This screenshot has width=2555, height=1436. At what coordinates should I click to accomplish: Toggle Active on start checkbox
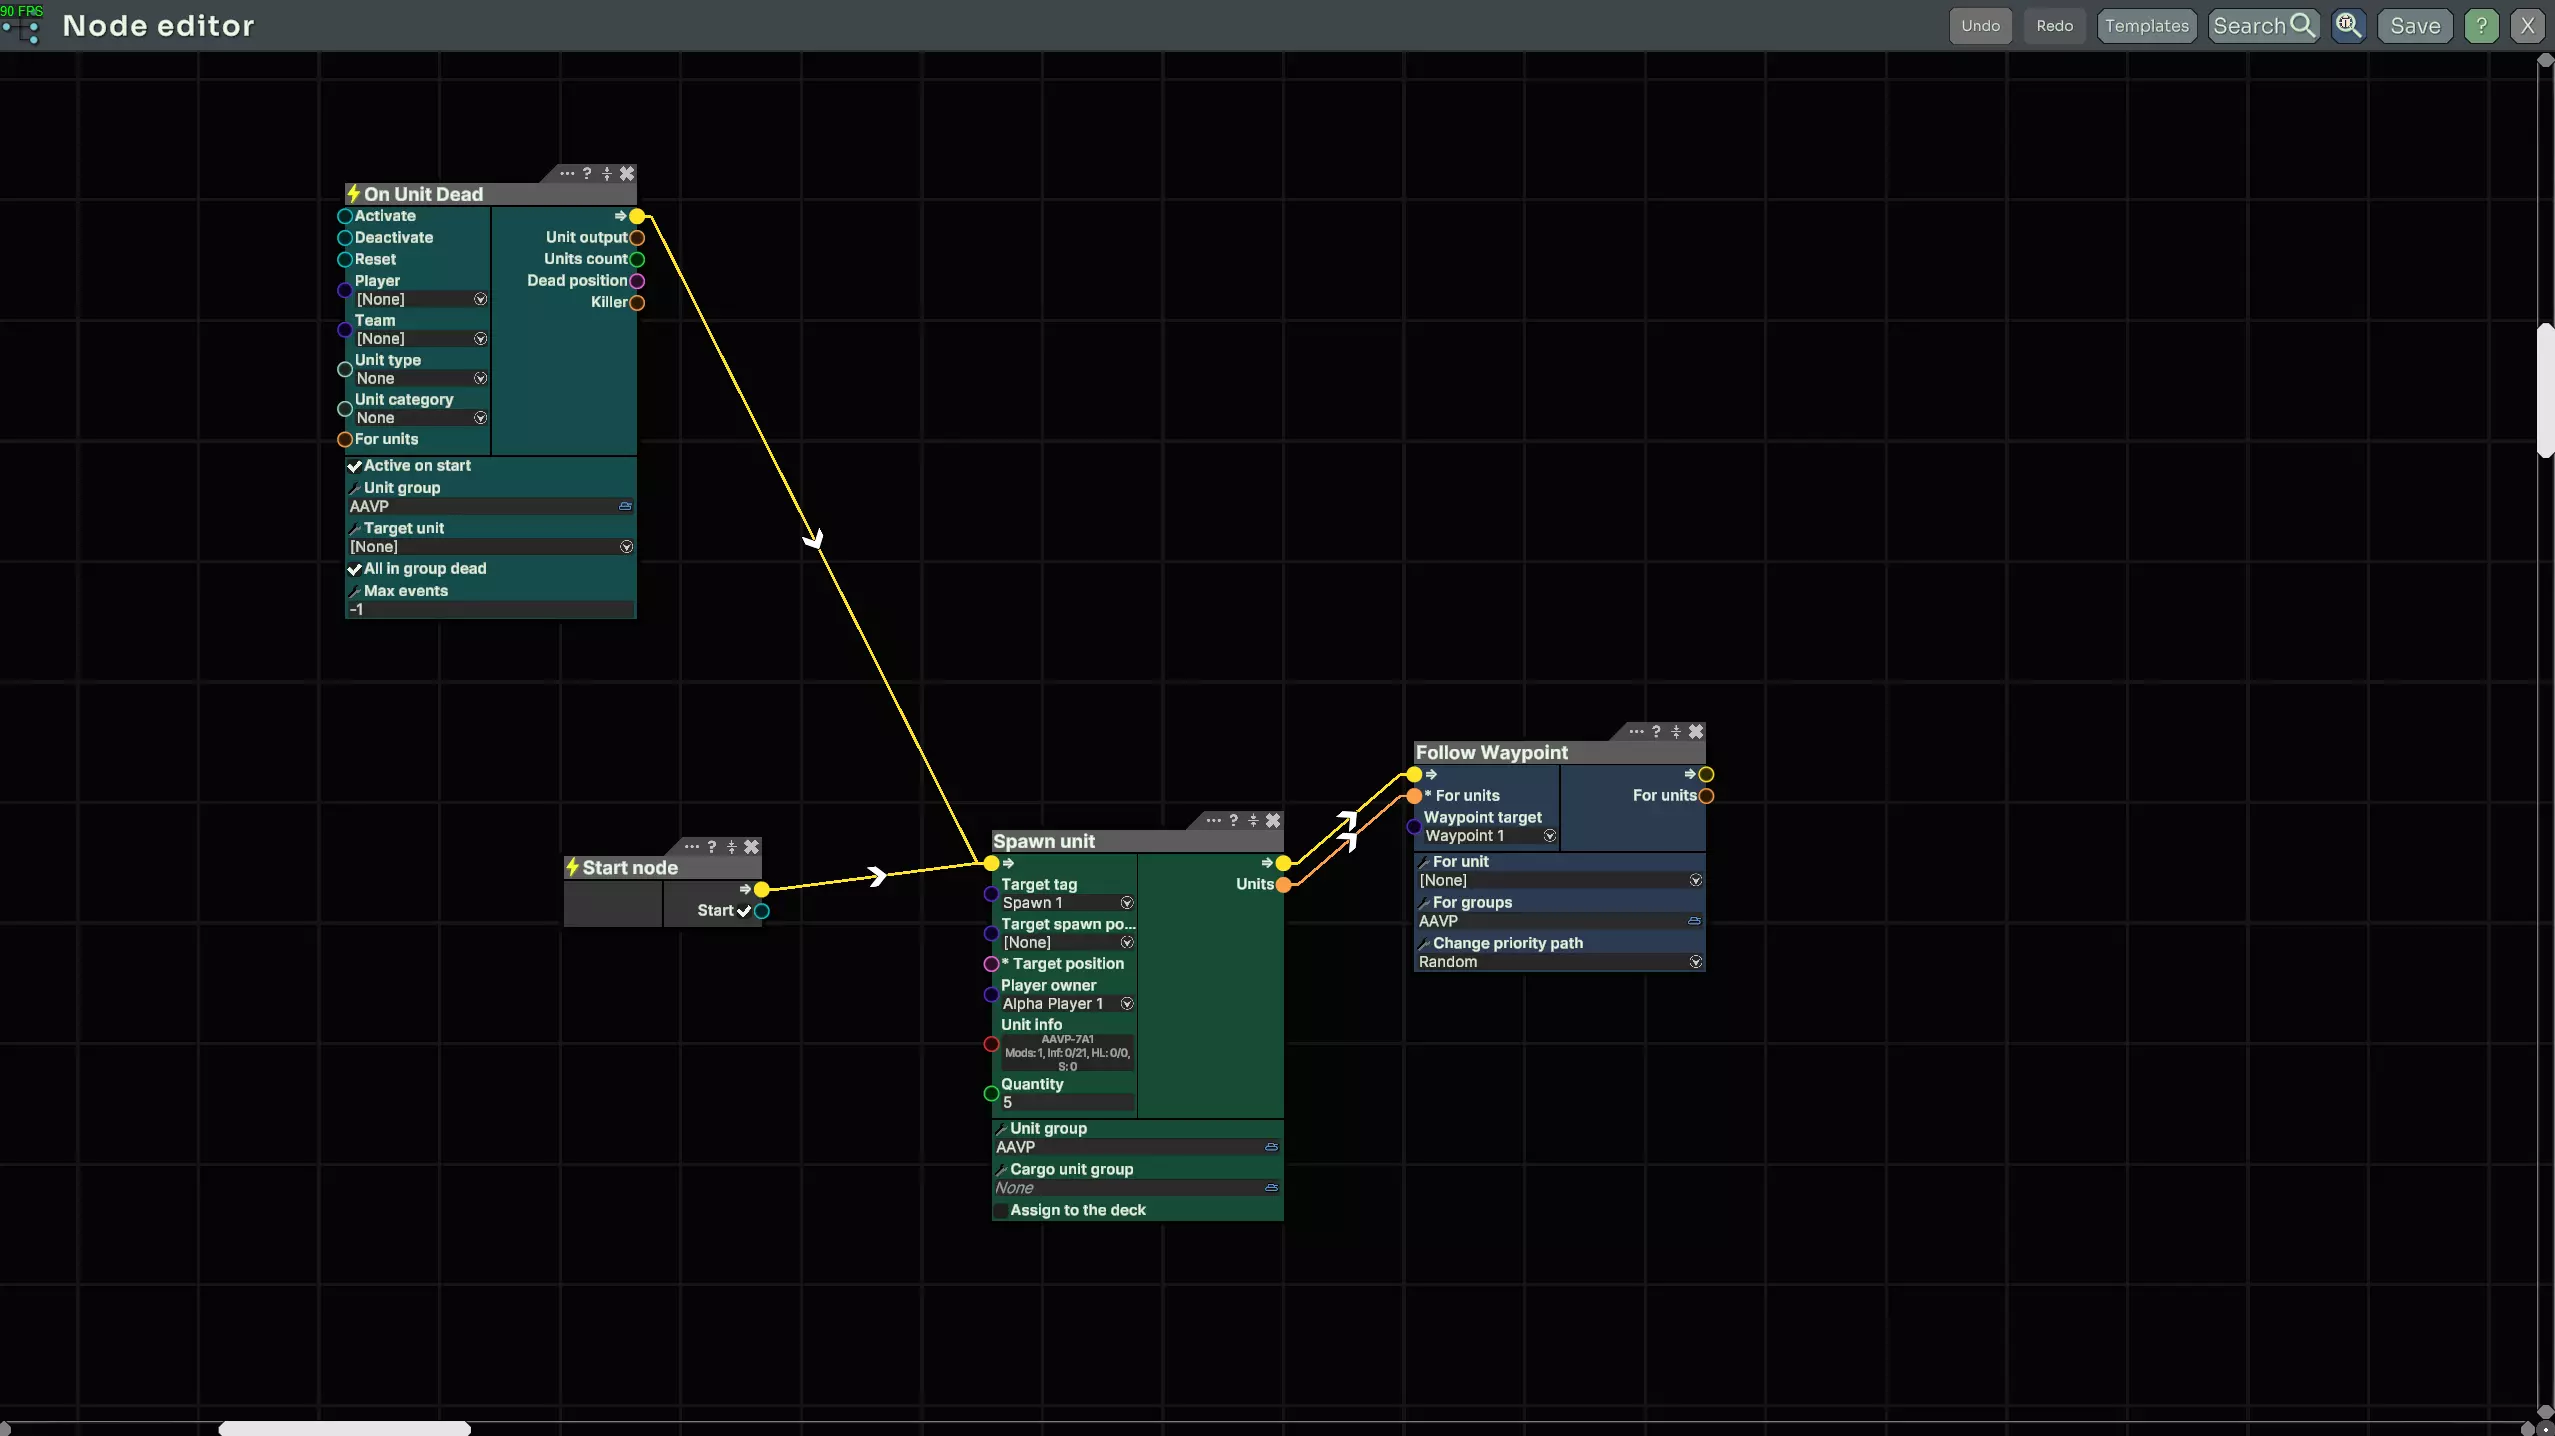point(354,466)
